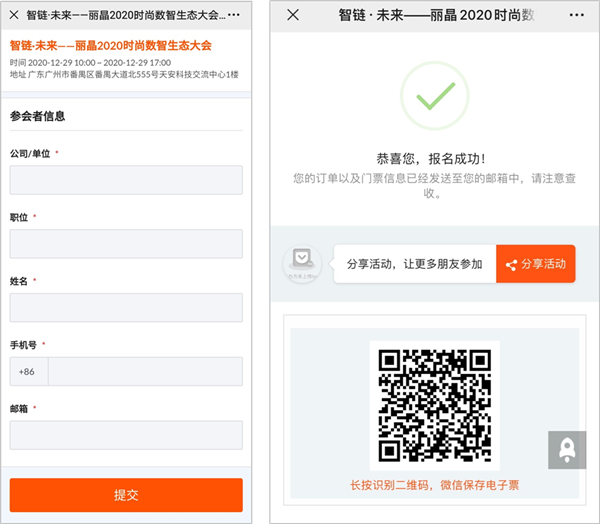Screen dimensions: 600x524
Task: Open the +86 country code selector
Action: [x=29, y=371]
